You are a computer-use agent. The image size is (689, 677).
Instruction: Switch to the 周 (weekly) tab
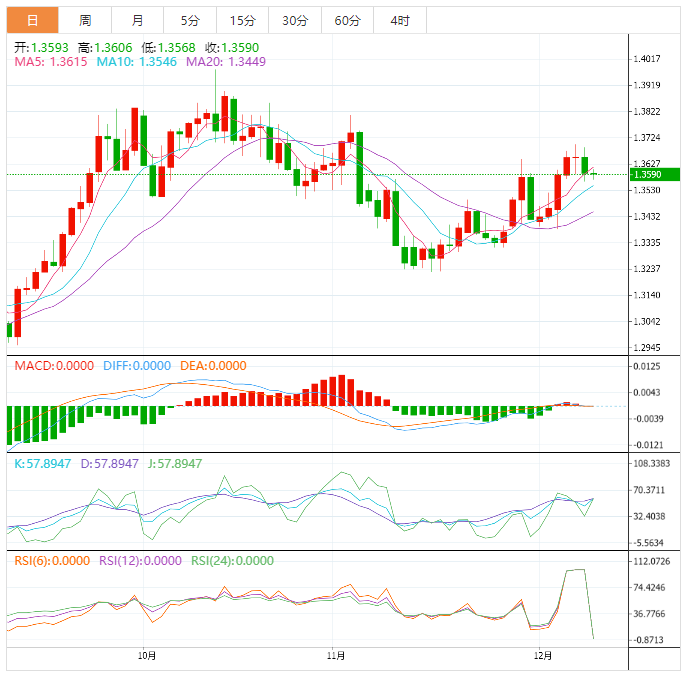pyautogui.click(x=85, y=20)
